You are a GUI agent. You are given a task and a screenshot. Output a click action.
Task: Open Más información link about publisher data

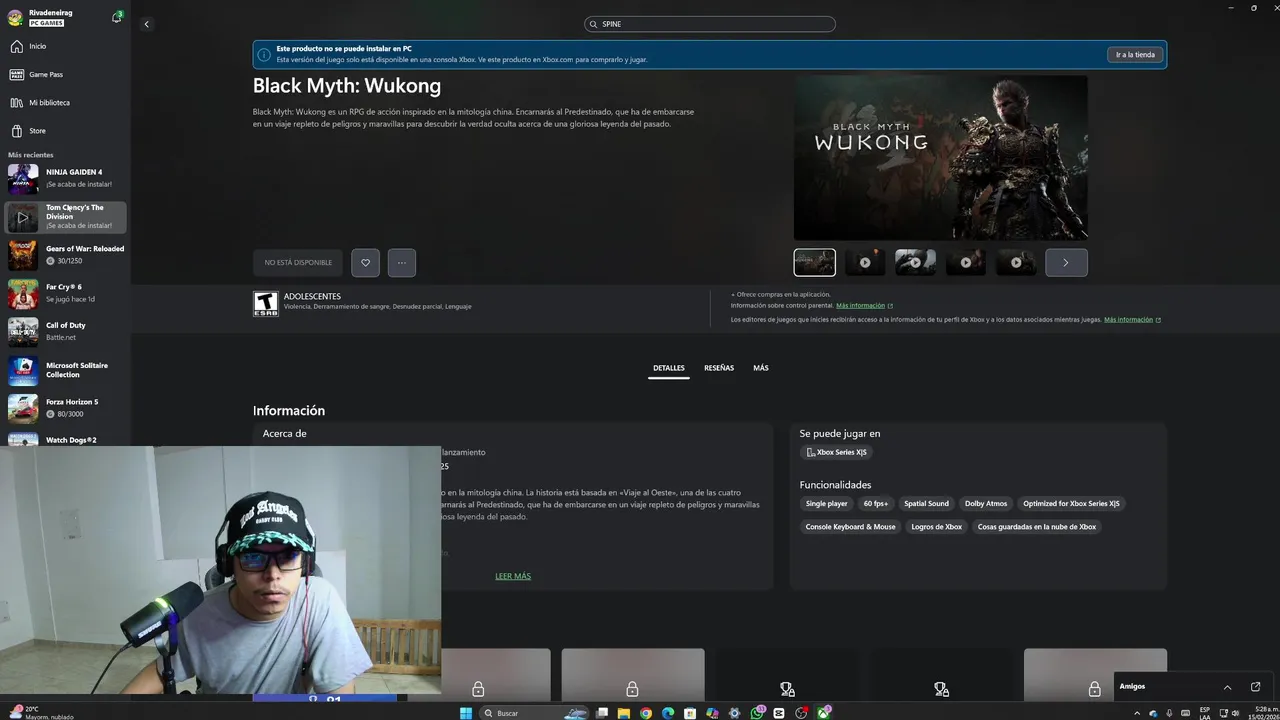click(1132, 319)
